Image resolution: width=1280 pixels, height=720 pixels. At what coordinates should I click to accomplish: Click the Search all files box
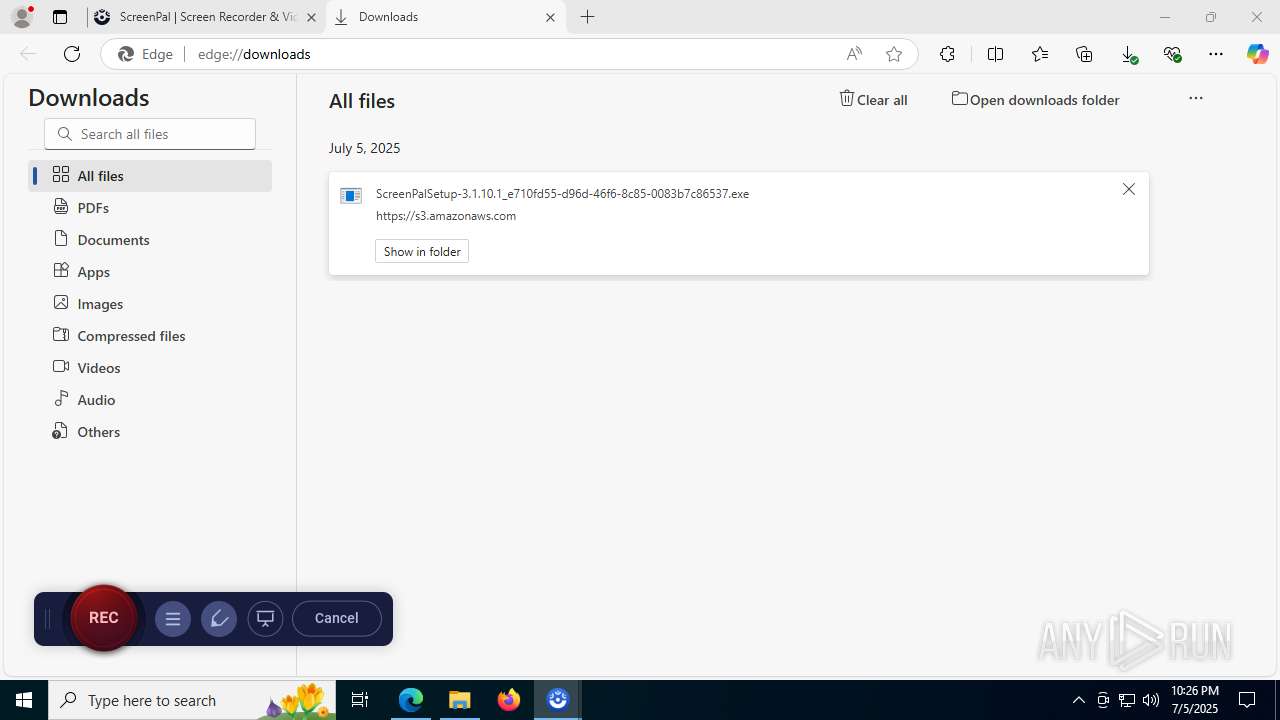click(150, 134)
